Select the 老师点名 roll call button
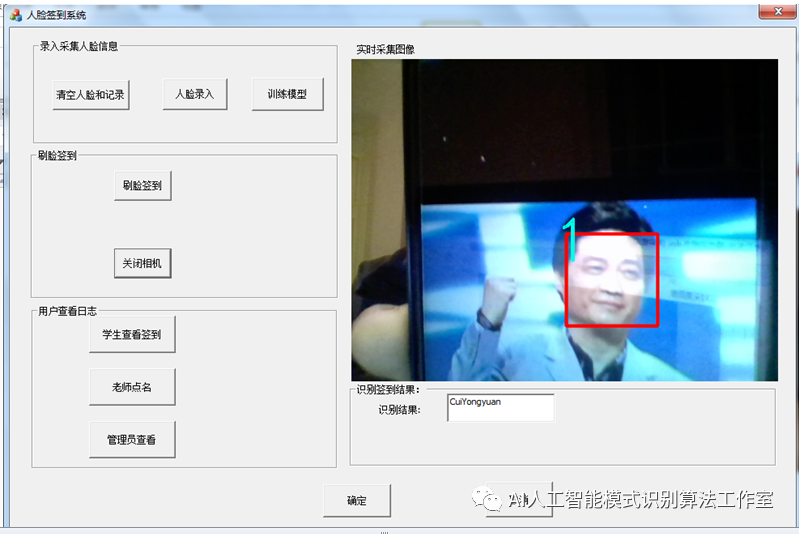Screen dimensions: 799x534 click(132, 387)
